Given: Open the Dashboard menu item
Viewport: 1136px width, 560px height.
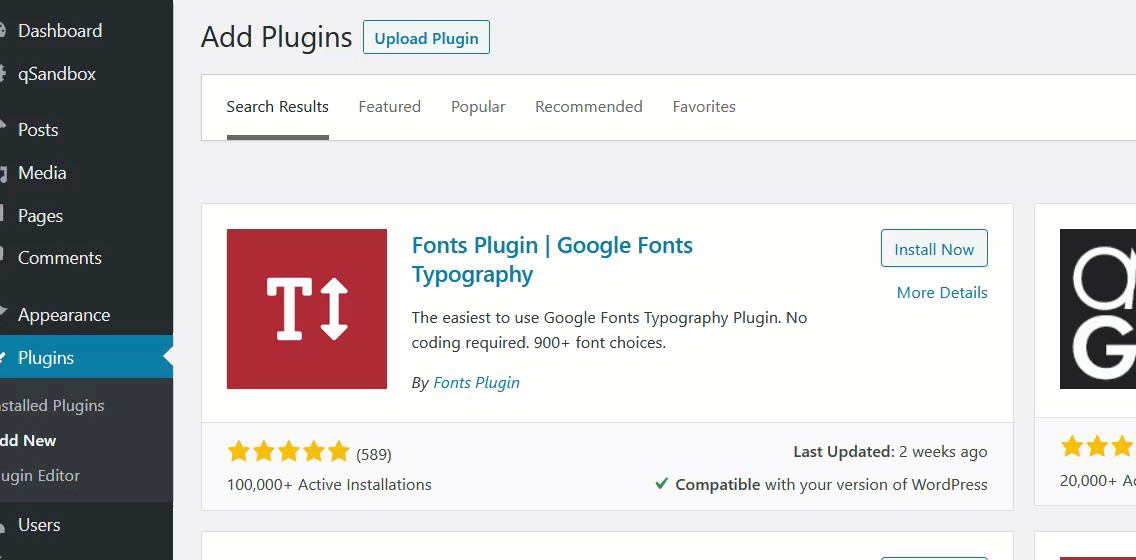Looking at the screenshot, I should [60, 31].
